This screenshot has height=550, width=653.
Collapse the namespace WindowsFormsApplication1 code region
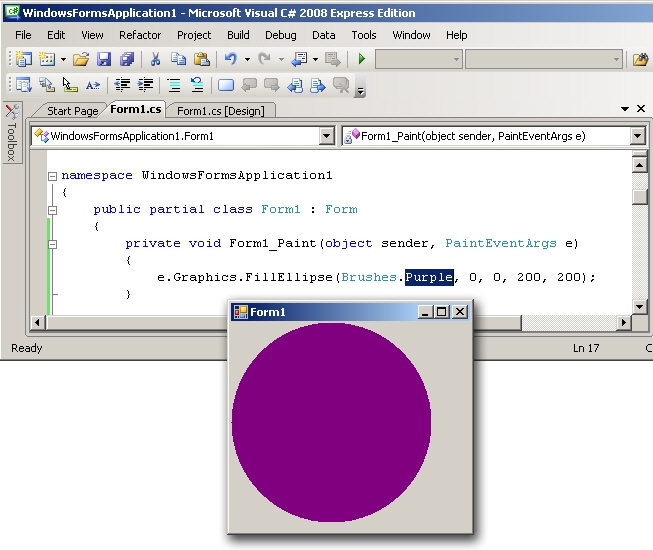pos(52,176)
